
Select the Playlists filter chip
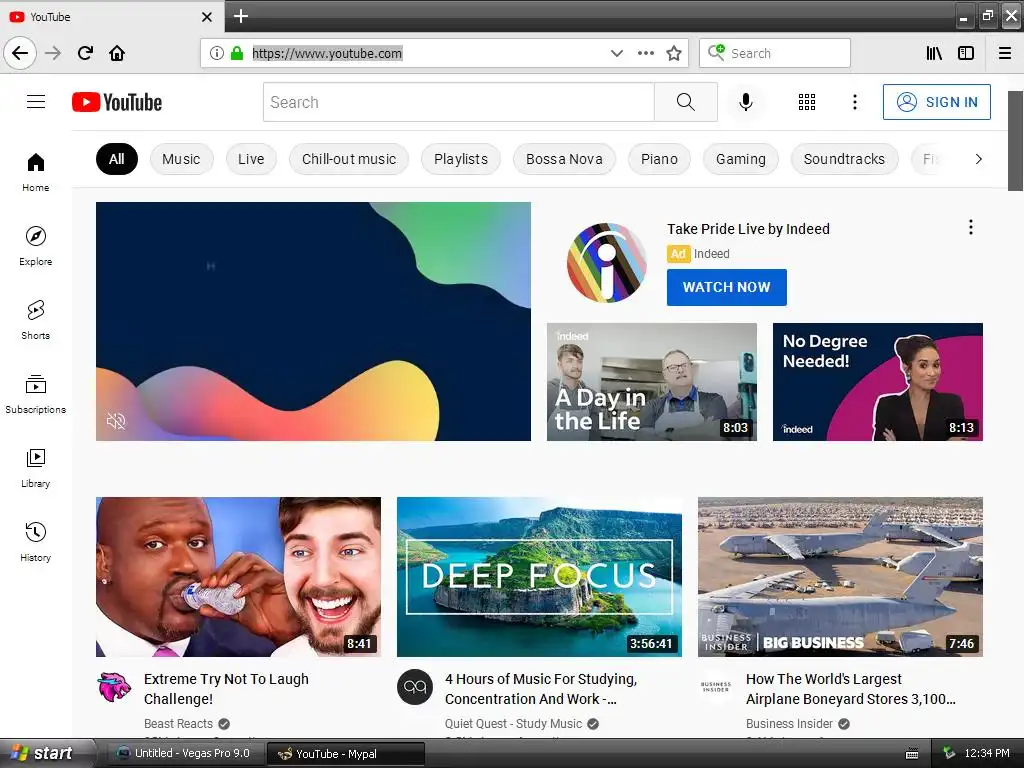[461, 159]
